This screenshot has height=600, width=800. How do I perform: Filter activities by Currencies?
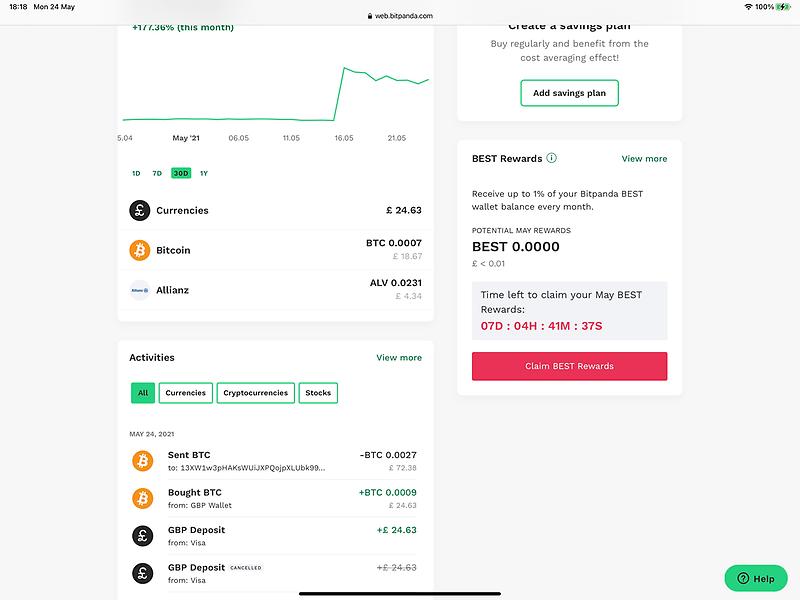pos(186,393)
